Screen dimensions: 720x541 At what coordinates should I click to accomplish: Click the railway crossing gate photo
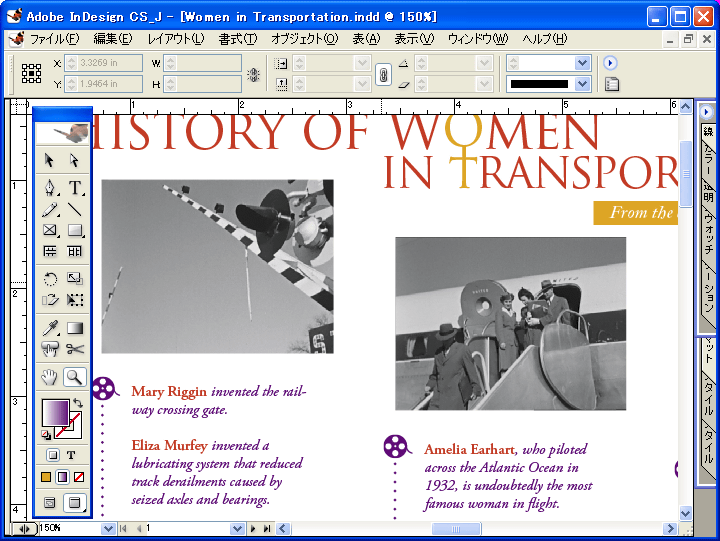point(217,266)
